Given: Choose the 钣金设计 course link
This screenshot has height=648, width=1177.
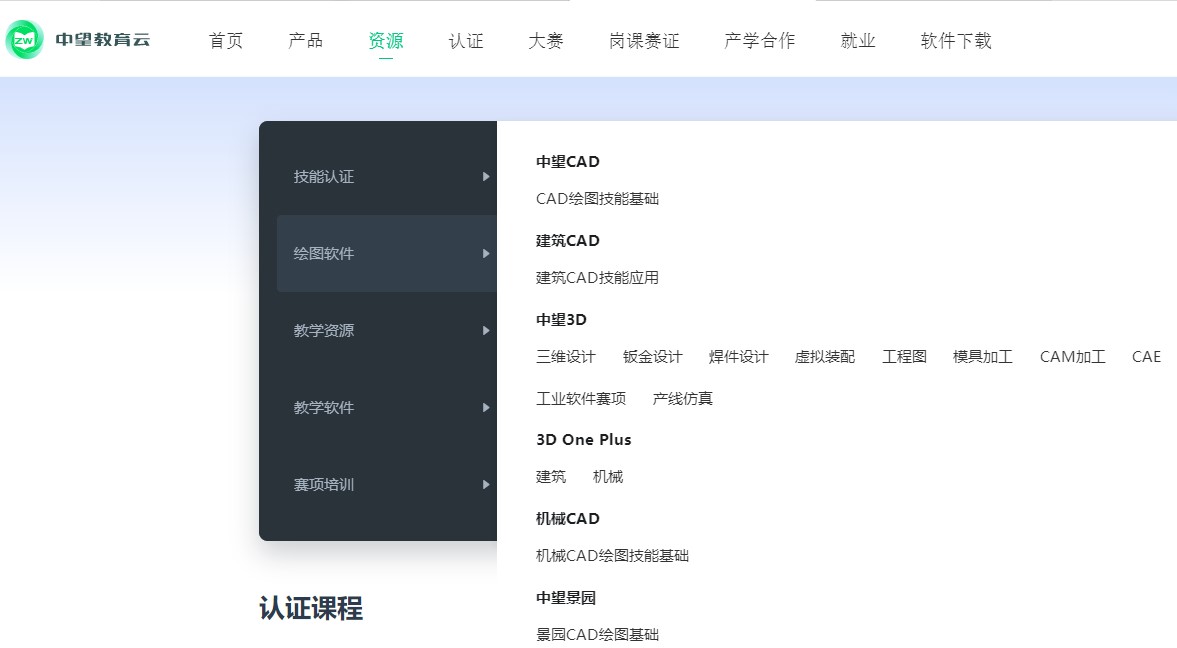Looking at the screenshot, I should [652, 357].
